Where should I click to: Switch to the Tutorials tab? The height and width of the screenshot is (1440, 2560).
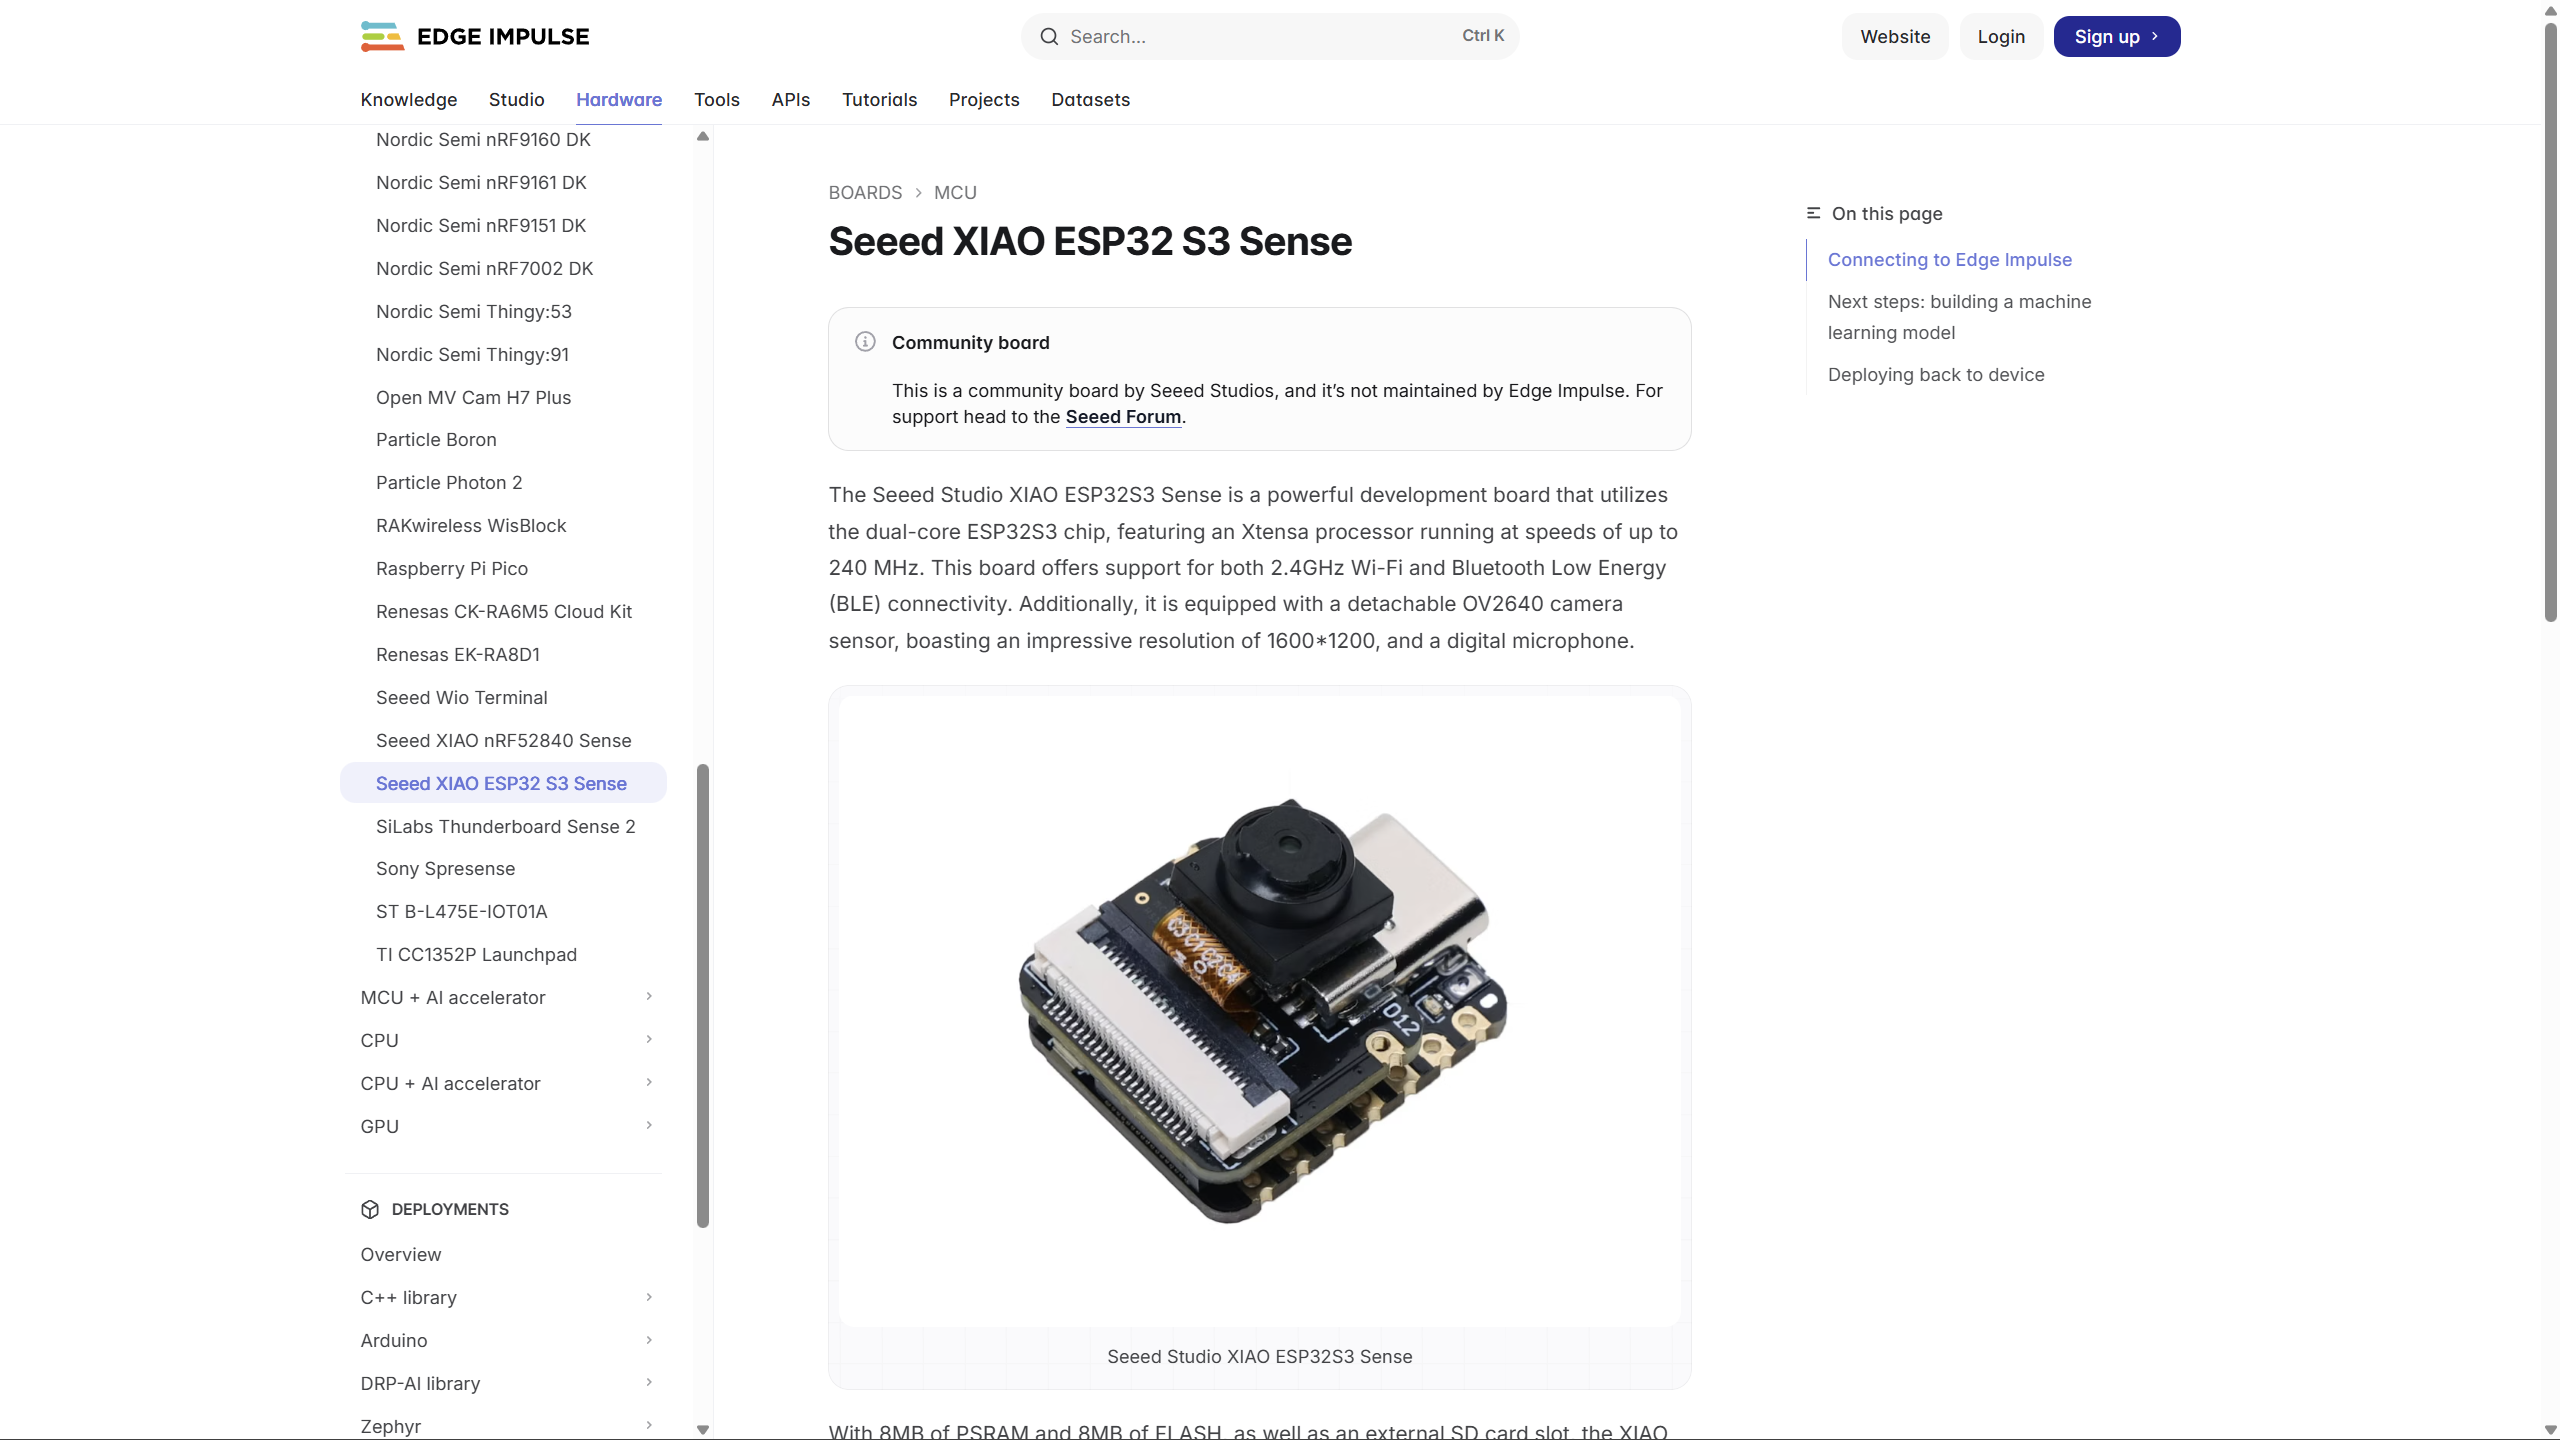(879, 100)
